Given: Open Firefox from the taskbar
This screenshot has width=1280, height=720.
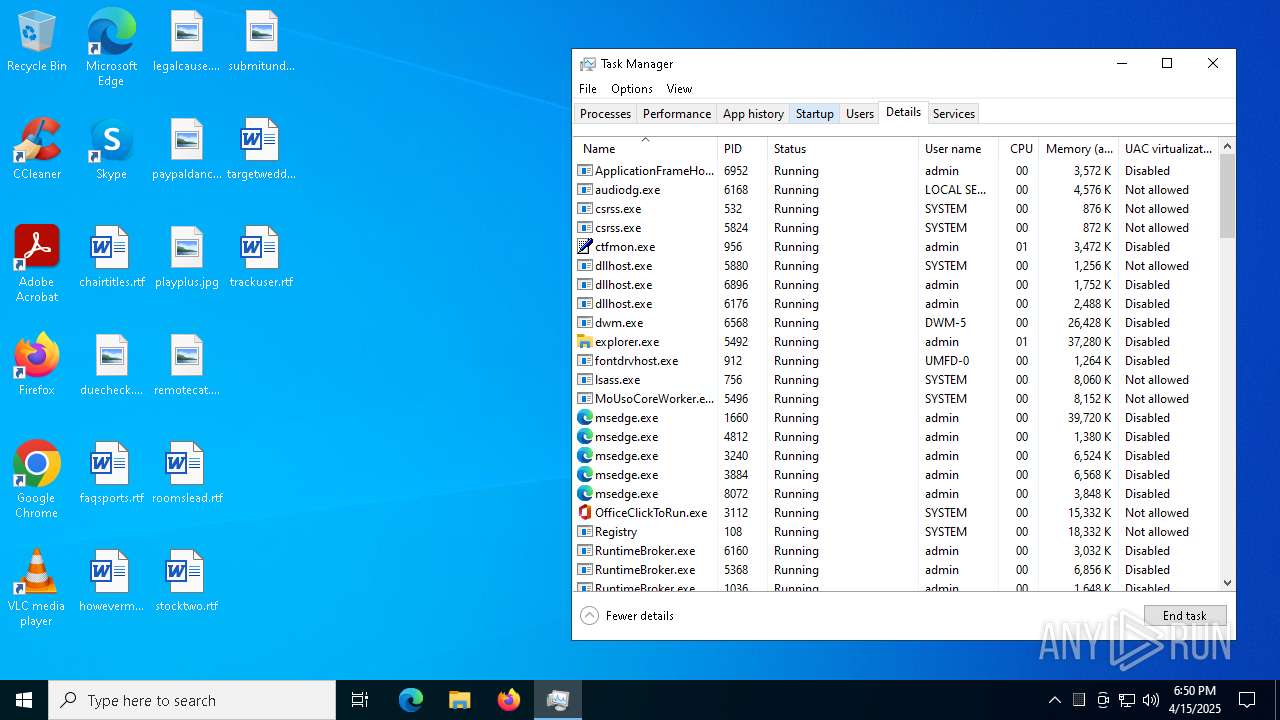Looking at the screenshot, I should [509, 700].
